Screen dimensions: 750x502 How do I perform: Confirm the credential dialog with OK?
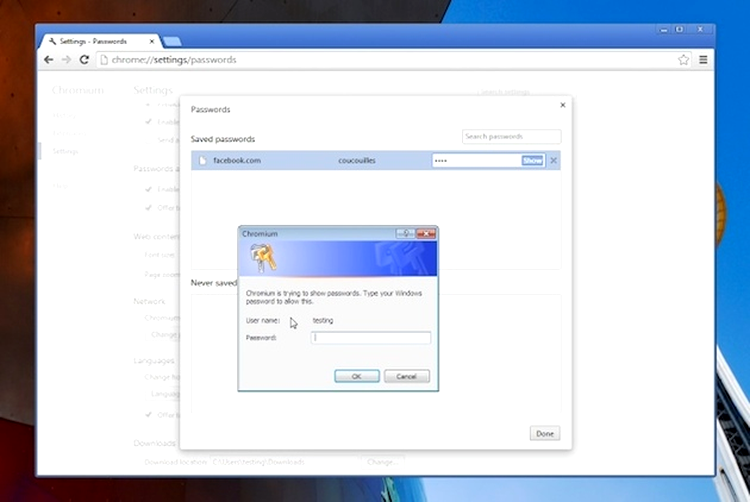(x=357, y=376)
